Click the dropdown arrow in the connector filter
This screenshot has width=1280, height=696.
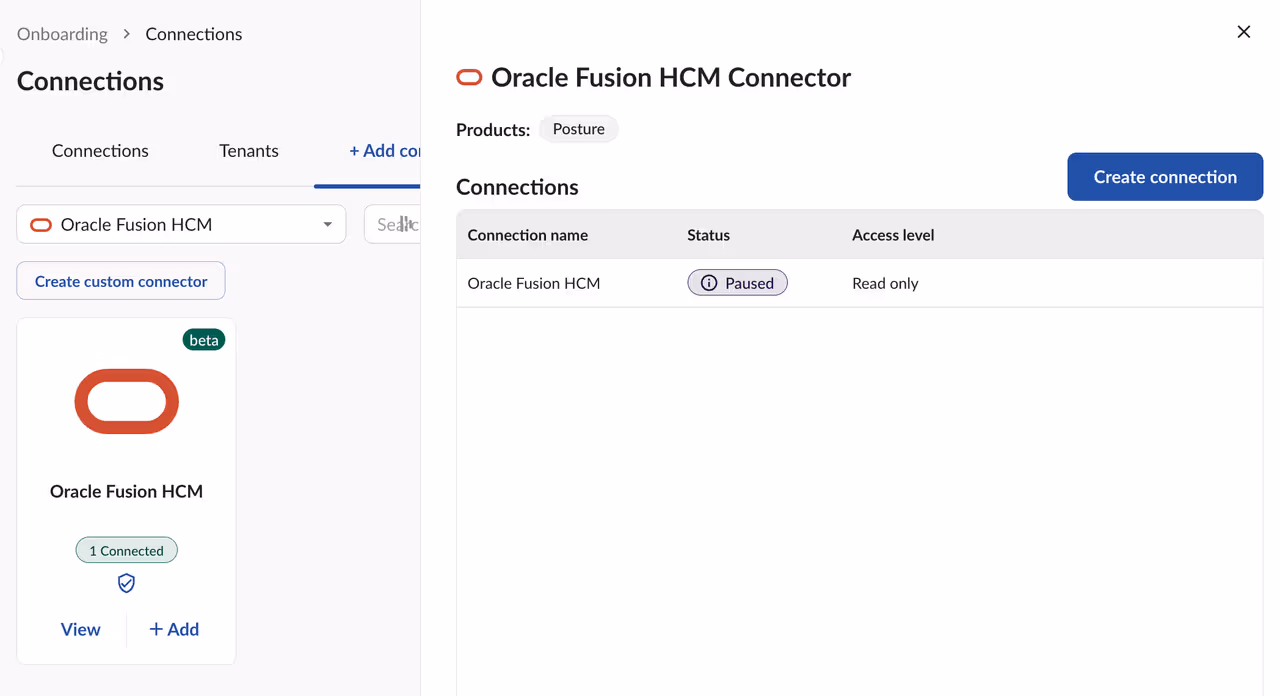coord(327,224)
